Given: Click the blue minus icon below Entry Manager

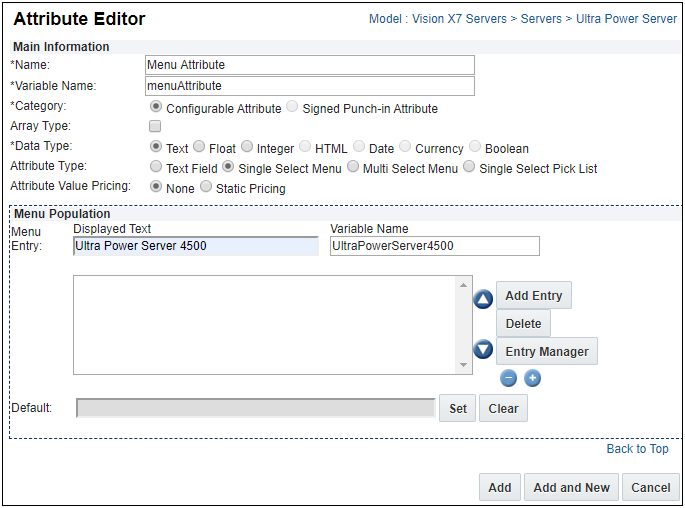Looking at the screenshot, I should point(509,378).
